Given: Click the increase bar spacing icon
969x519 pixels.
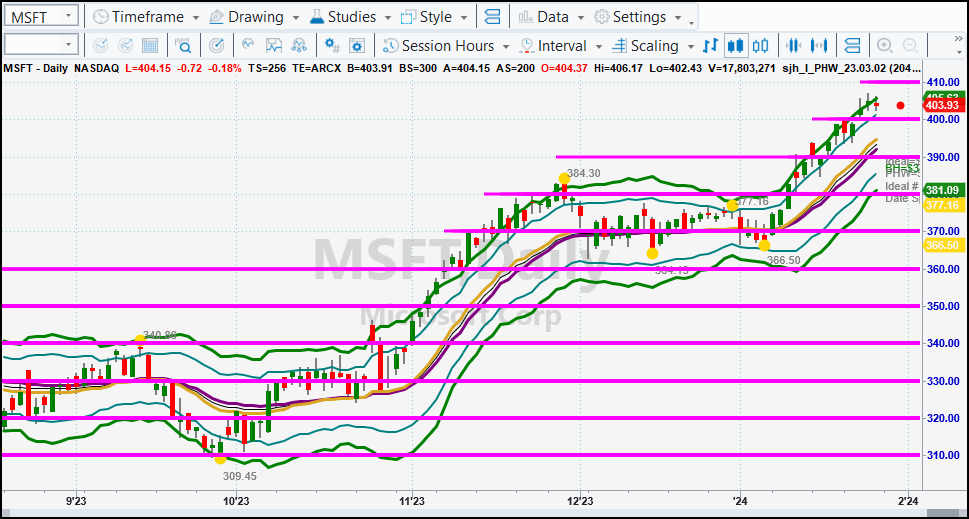Looking at the screenshot, I should 819,45.
